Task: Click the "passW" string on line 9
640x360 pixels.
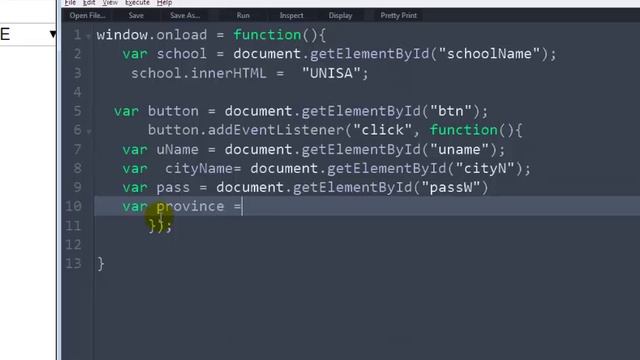Action: [451, 187]
